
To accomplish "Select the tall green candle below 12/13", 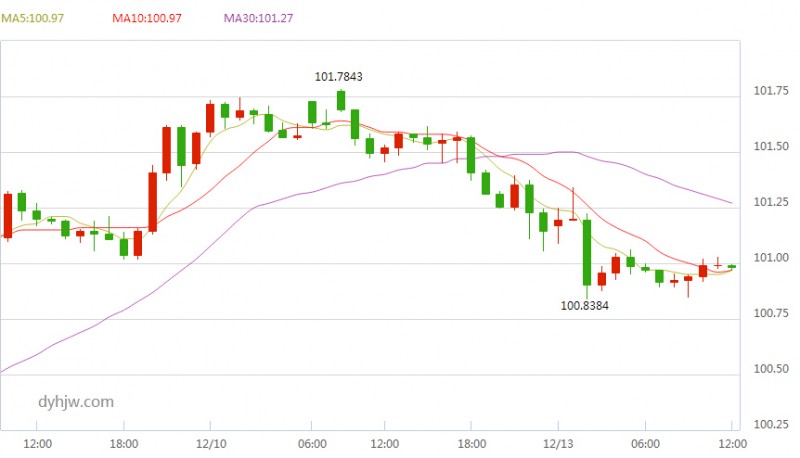I will point(587,252).
